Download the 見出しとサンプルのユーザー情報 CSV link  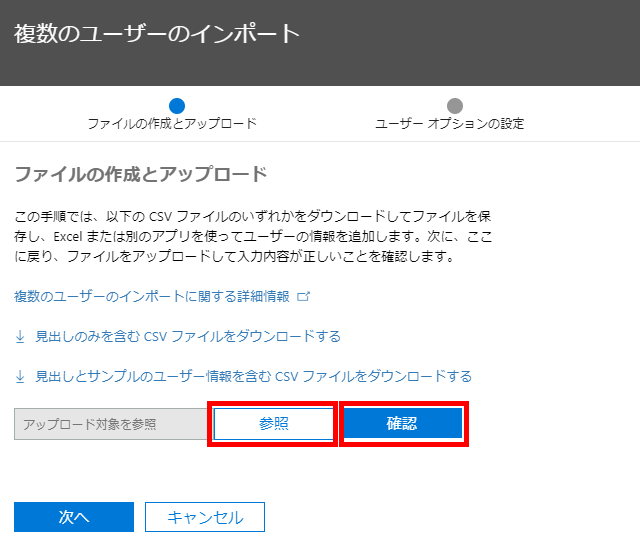[x=253, y=376]
